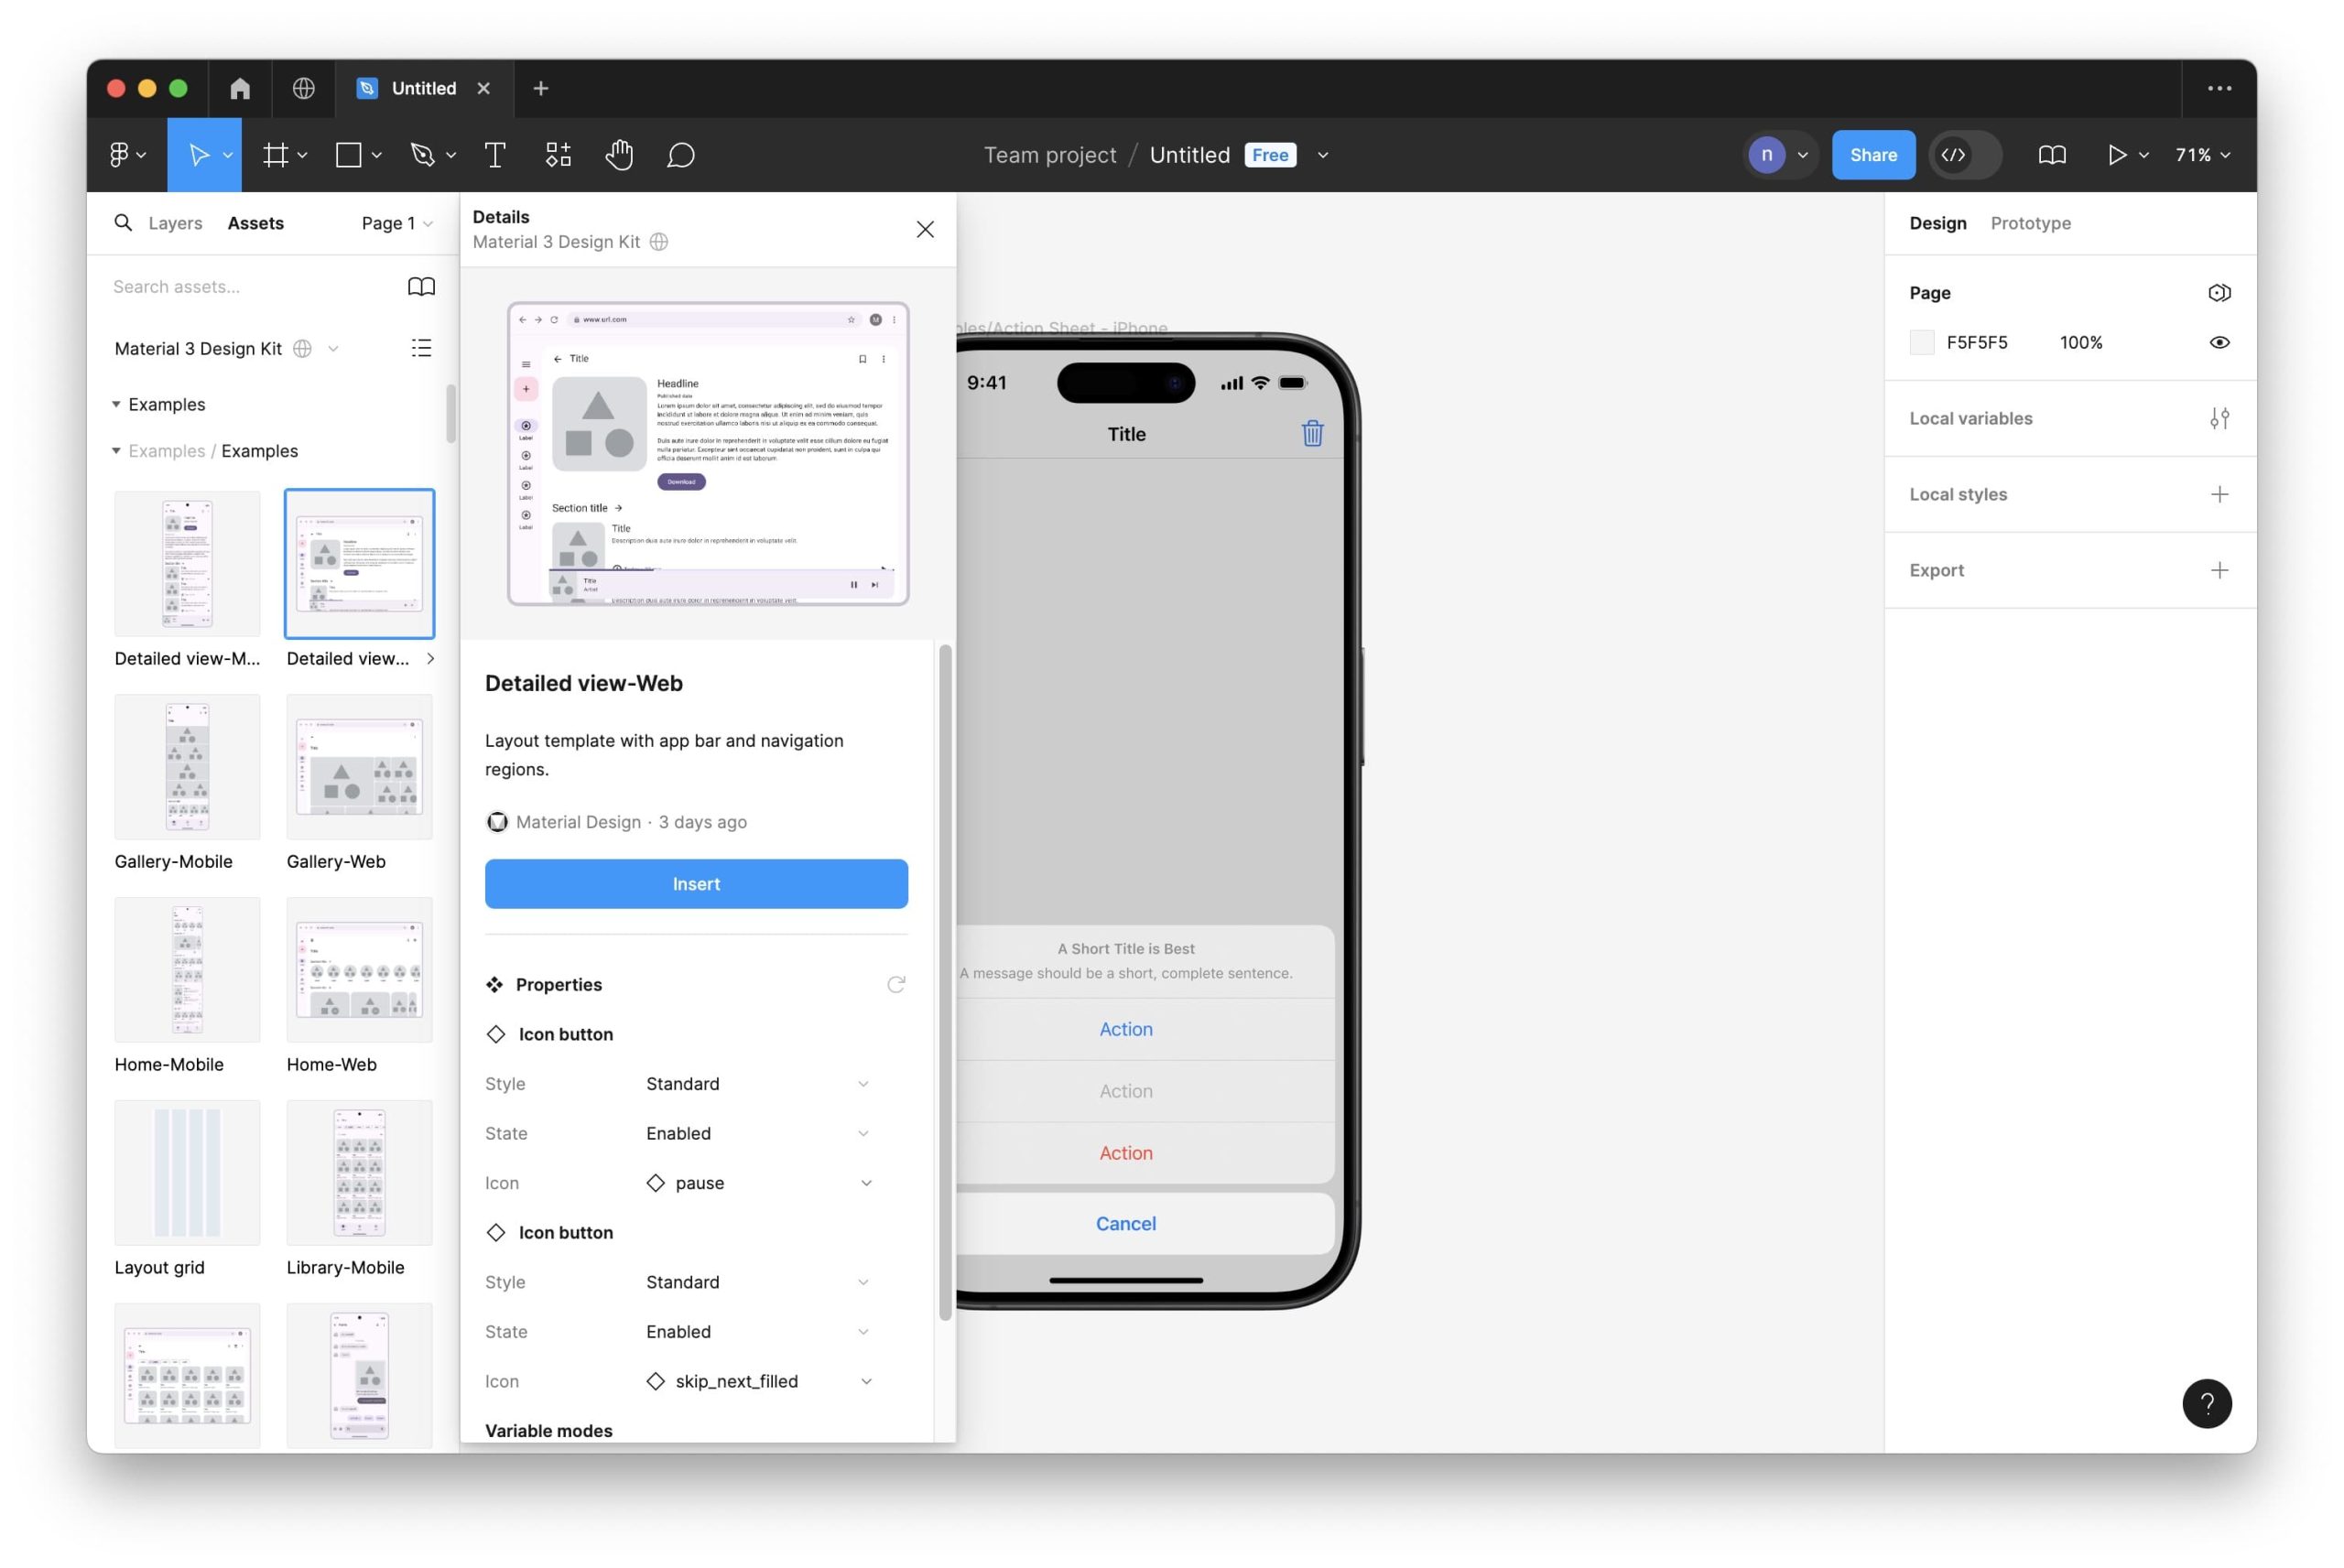The image size is (2344, 1568).
Task: Open the zoom 71% dropdown
Action: click(2202, 155)
